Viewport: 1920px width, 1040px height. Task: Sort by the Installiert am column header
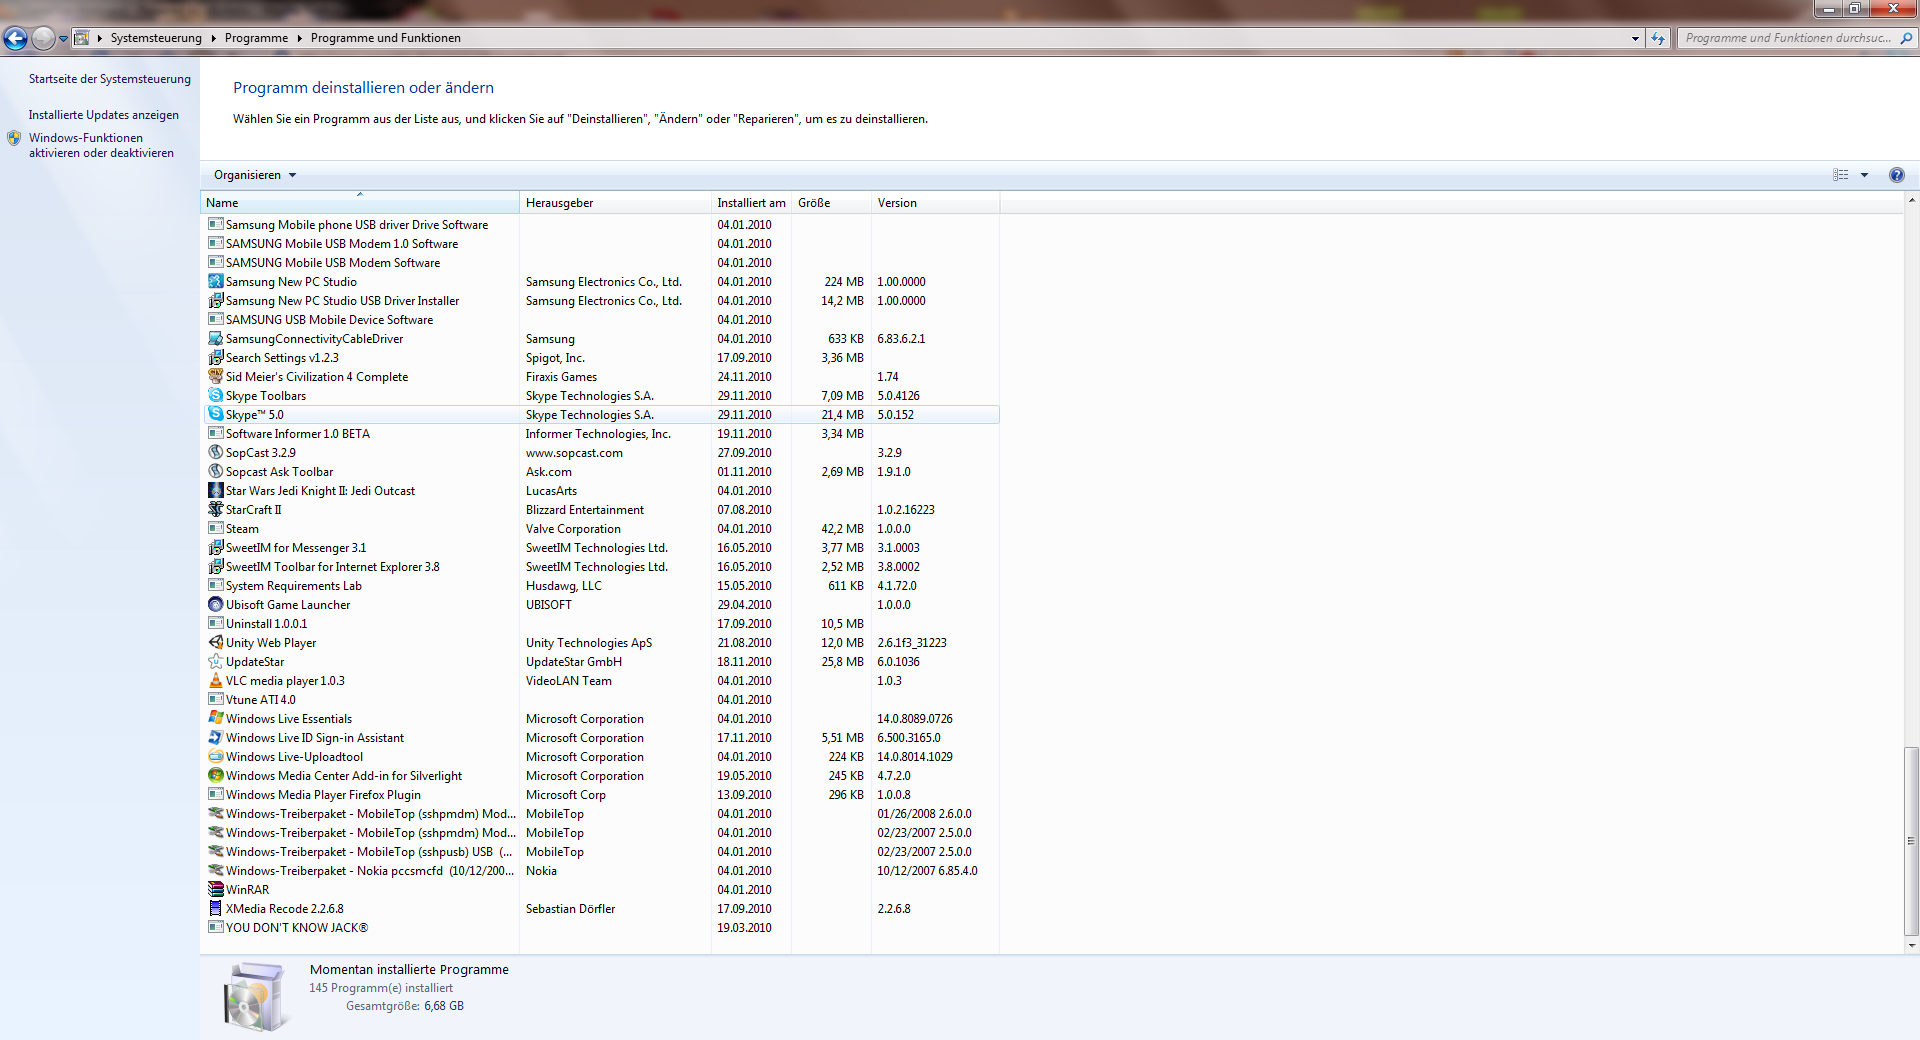coord(751,202)
